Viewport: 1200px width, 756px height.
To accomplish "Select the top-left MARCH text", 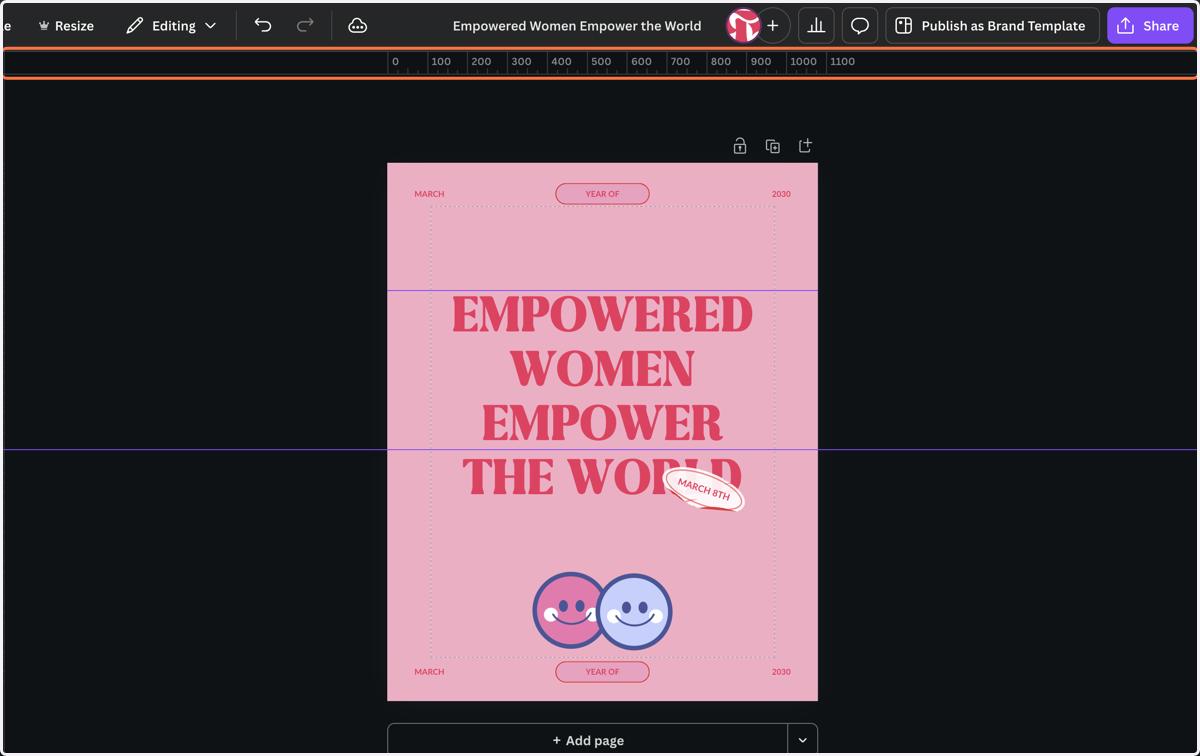I will (429, 194).
